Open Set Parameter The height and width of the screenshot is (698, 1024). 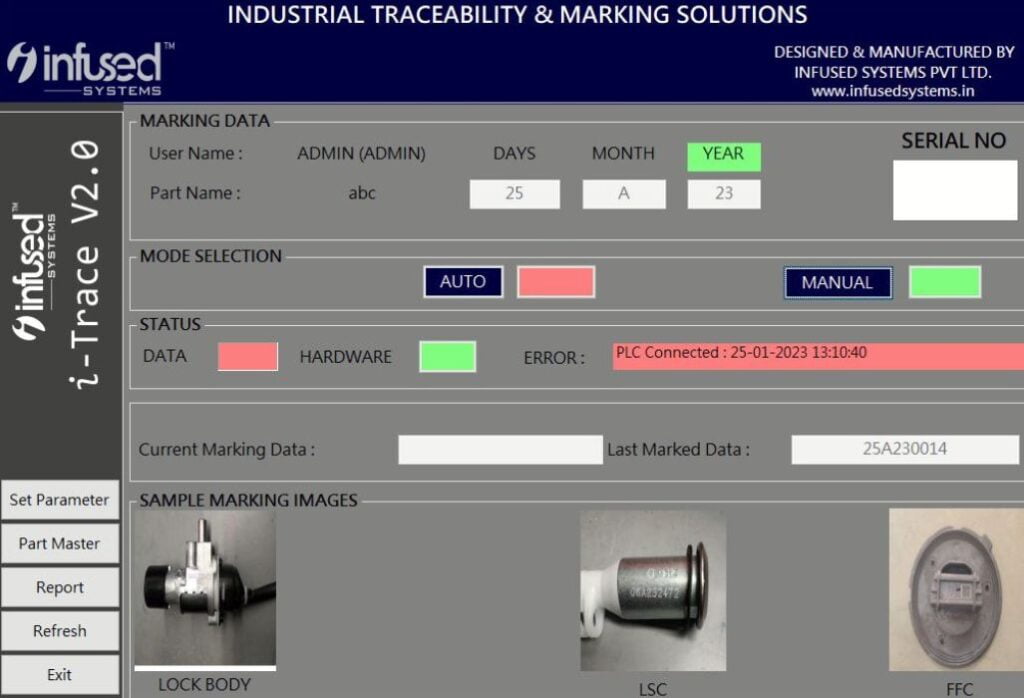(60, 500)
